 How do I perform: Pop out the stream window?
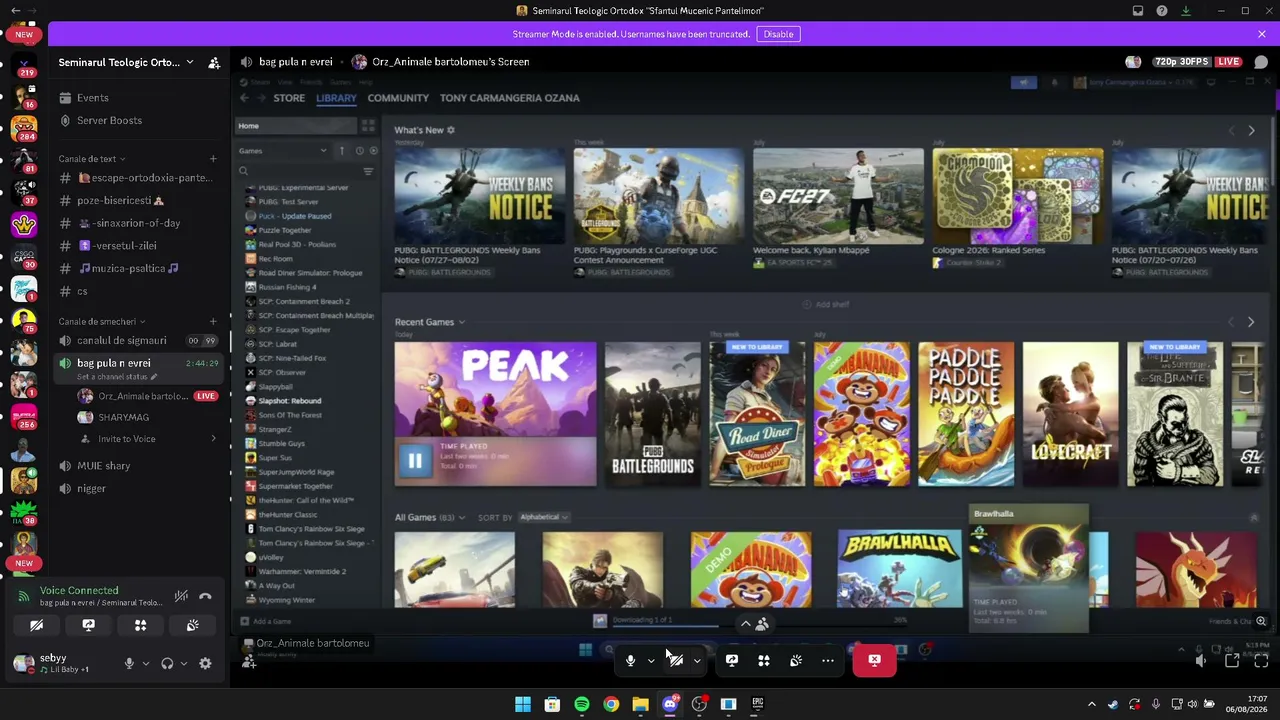click(x=1232, y=661)
